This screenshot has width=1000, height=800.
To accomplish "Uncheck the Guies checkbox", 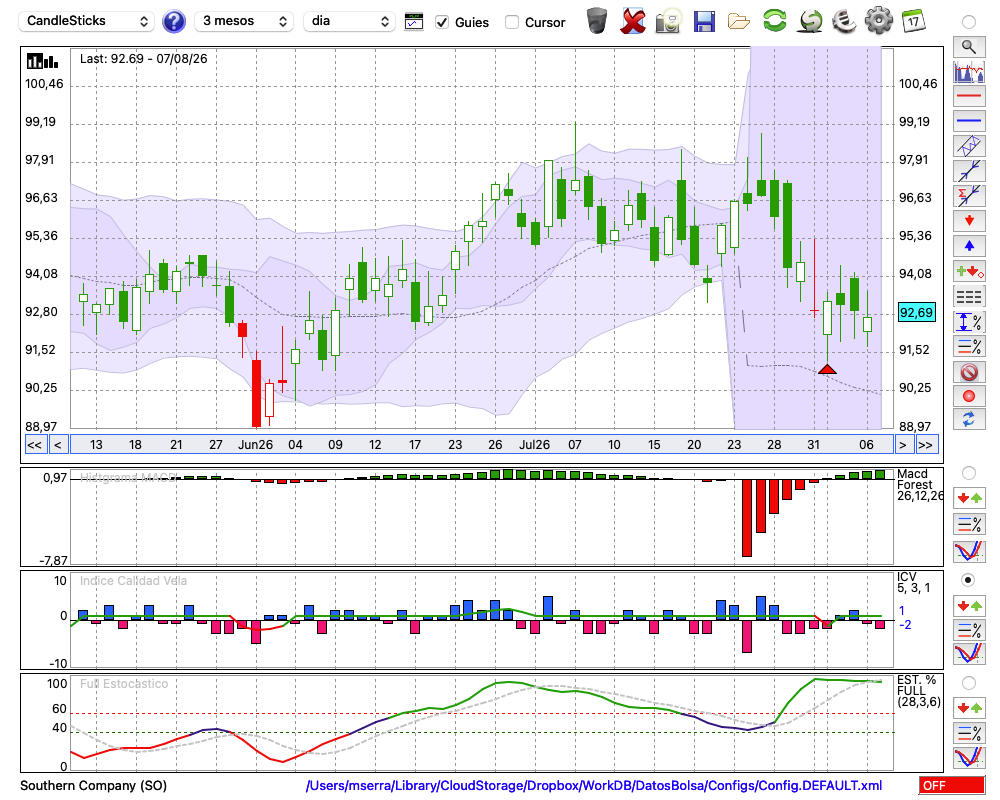I will pyautogui.click(x=441, y=22).
